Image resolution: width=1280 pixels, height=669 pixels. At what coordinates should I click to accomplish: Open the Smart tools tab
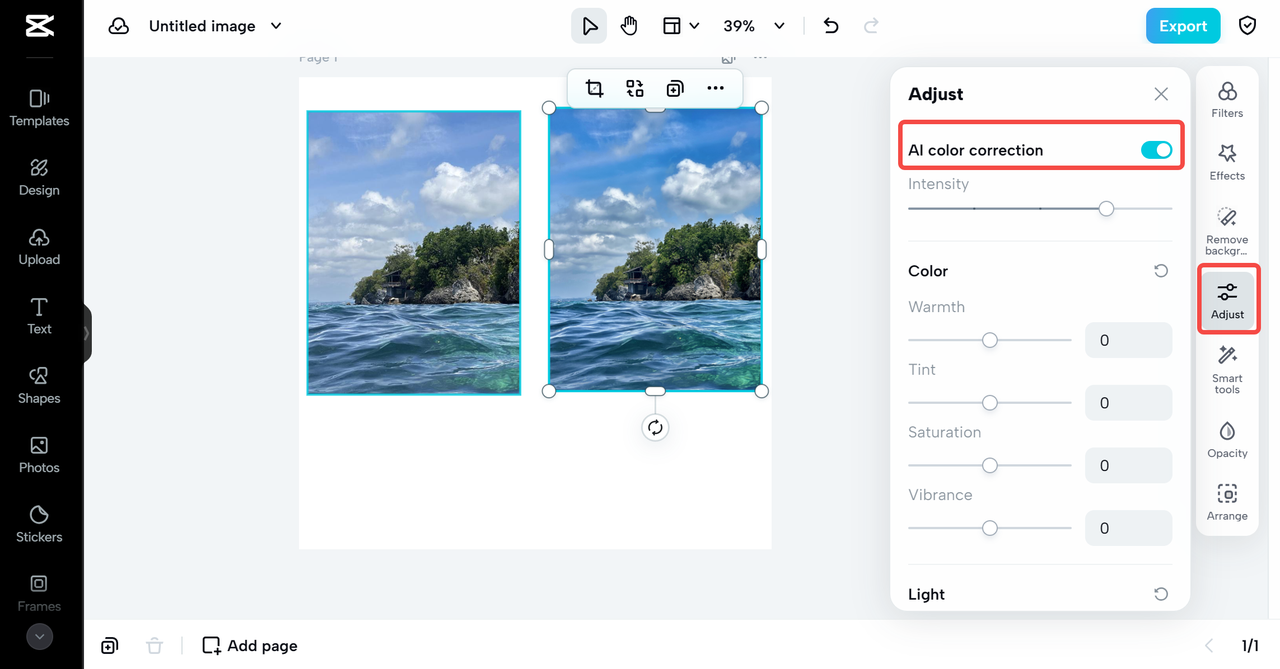(1227, 370)
